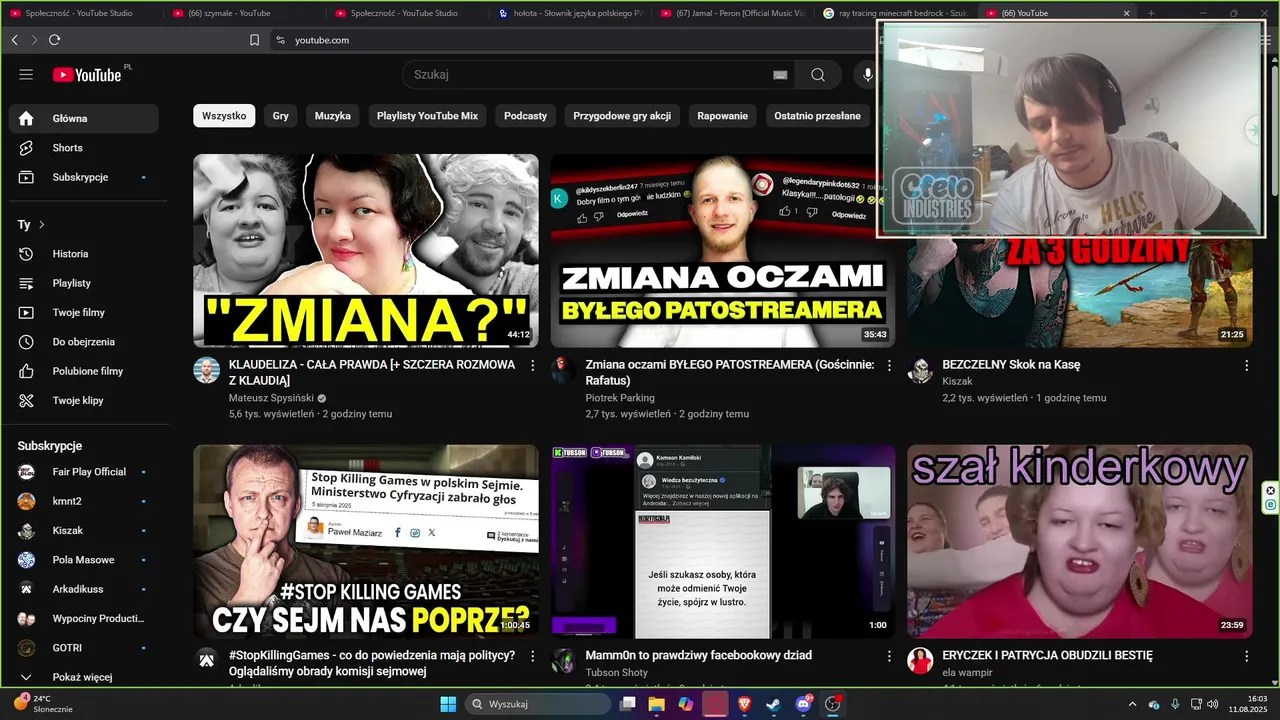This screenshot has height=720, width=1280.
Task: Open Shorts from the sidebar
Action: (84, 148)
